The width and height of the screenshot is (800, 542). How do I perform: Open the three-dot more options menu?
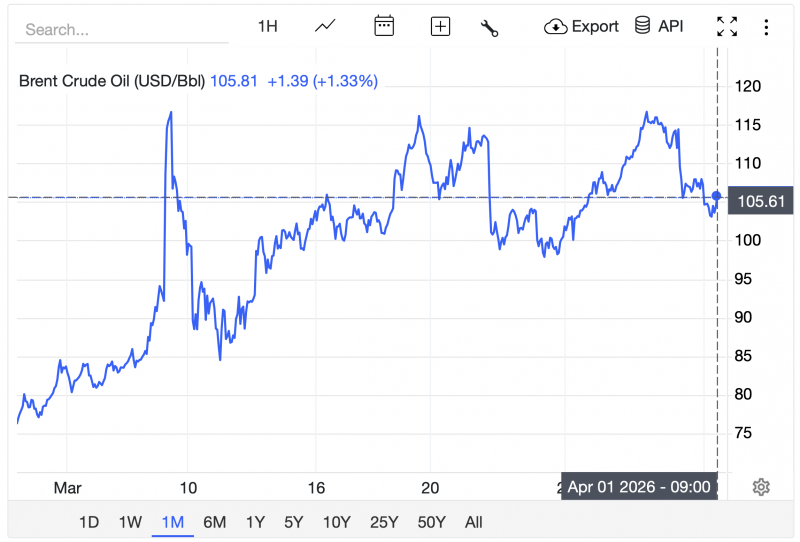pos(766,27)
